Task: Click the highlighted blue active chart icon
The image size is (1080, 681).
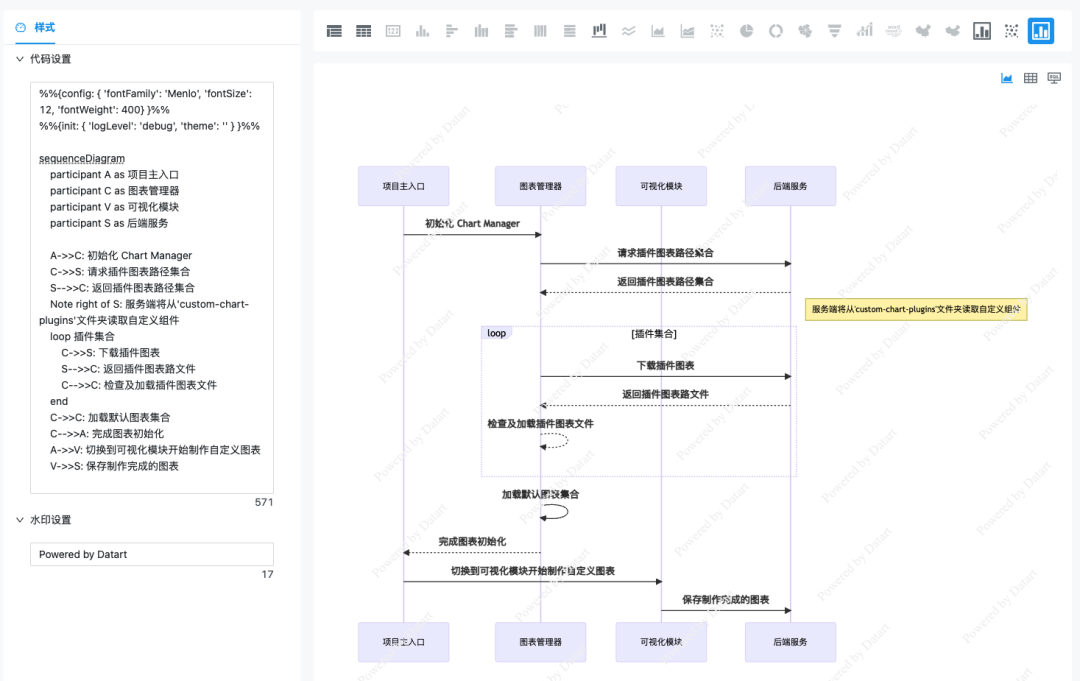Action: [1041, 31]
